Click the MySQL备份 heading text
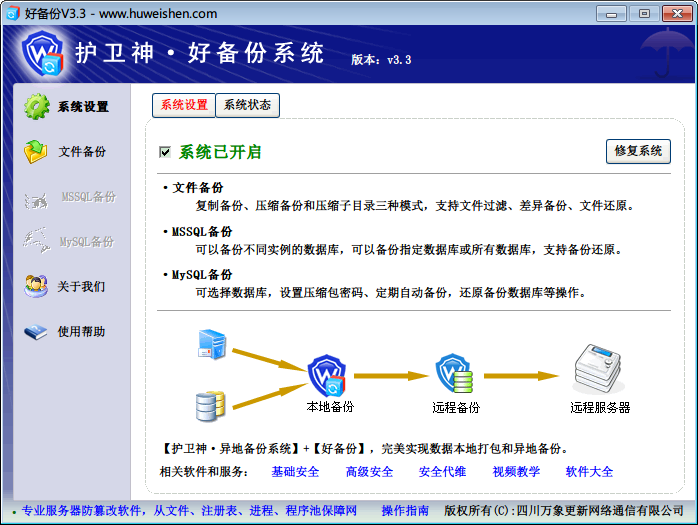 202,275
